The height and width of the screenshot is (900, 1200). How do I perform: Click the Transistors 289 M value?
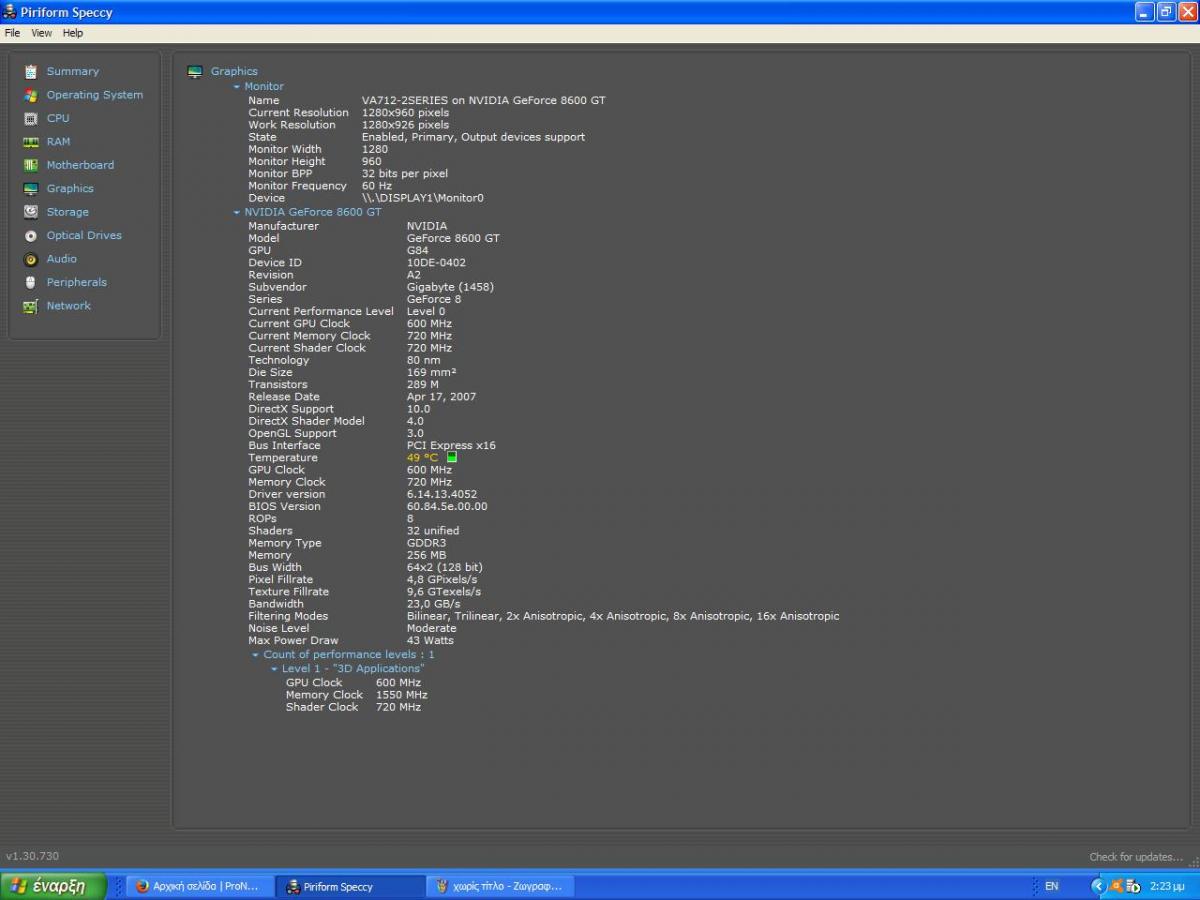[x=423, y=385]
